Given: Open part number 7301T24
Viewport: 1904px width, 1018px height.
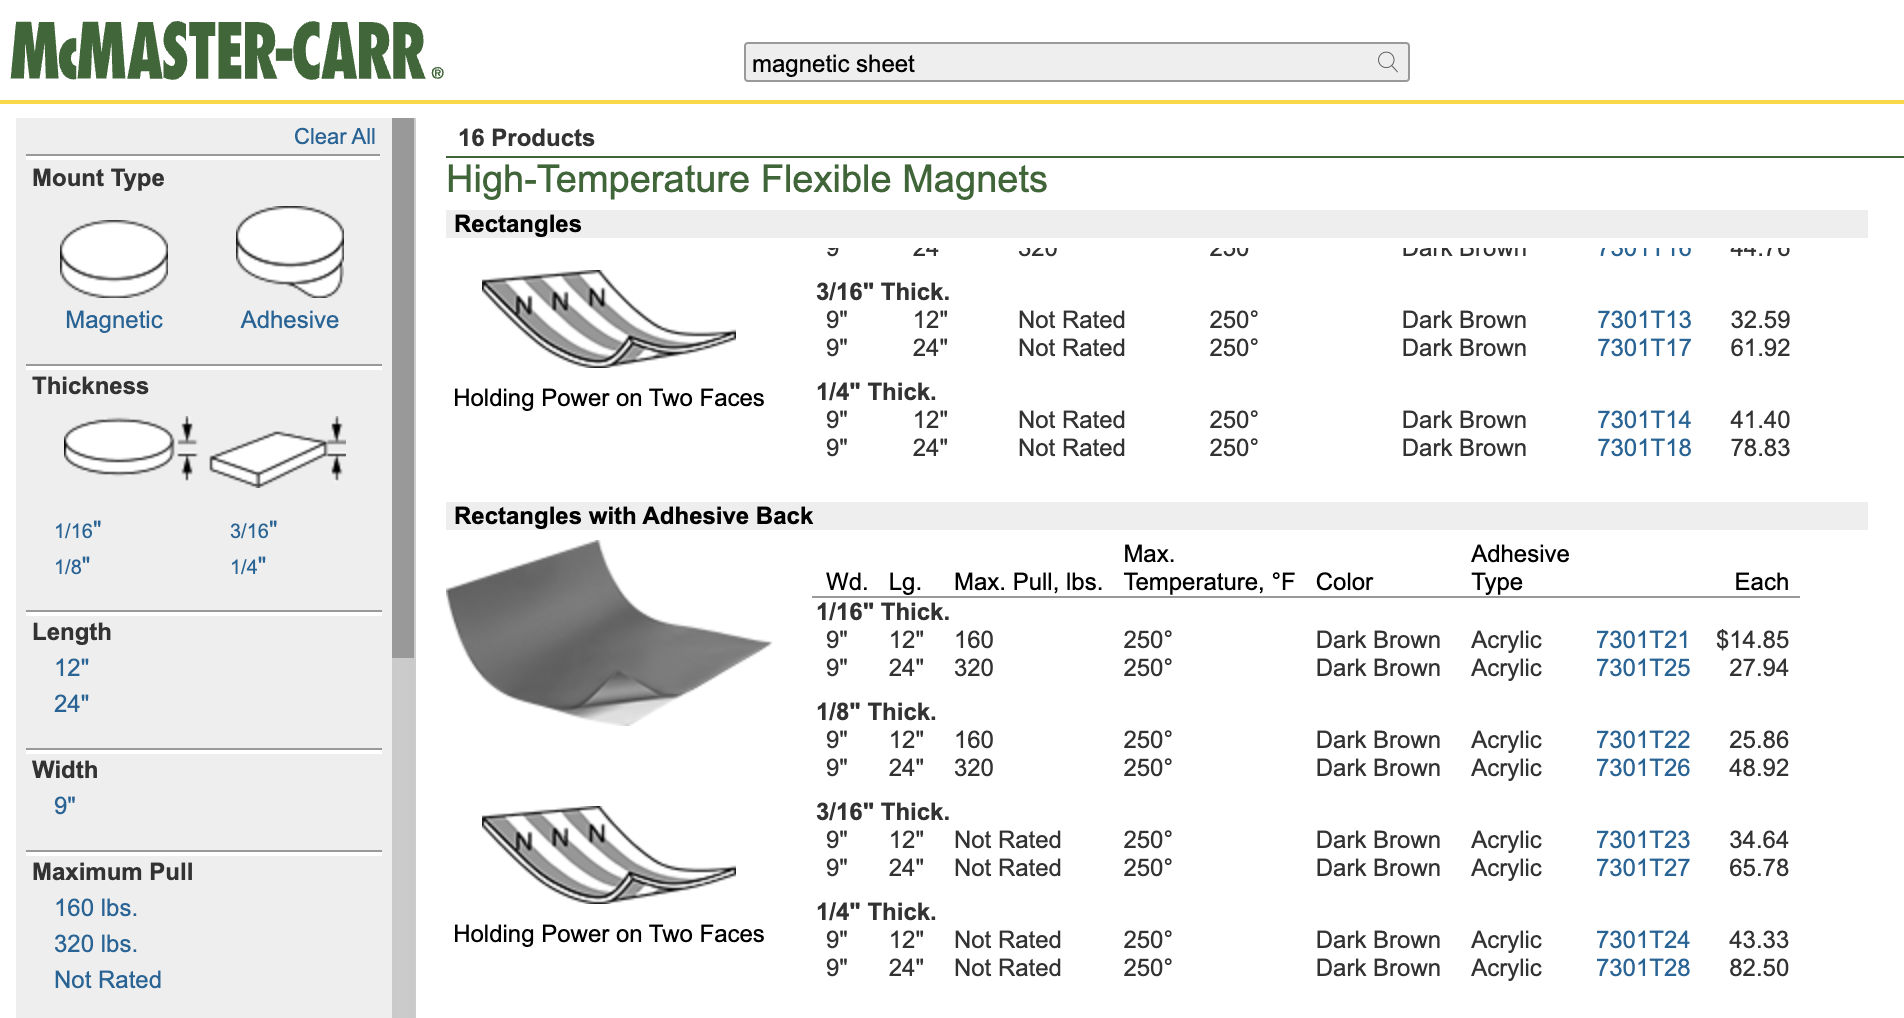Looking at the screenshot, I should (x=1643, y=940).
